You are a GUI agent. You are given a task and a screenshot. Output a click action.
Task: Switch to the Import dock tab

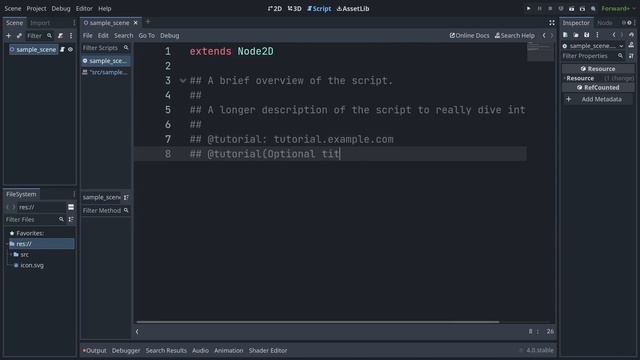tap(40, 23)
